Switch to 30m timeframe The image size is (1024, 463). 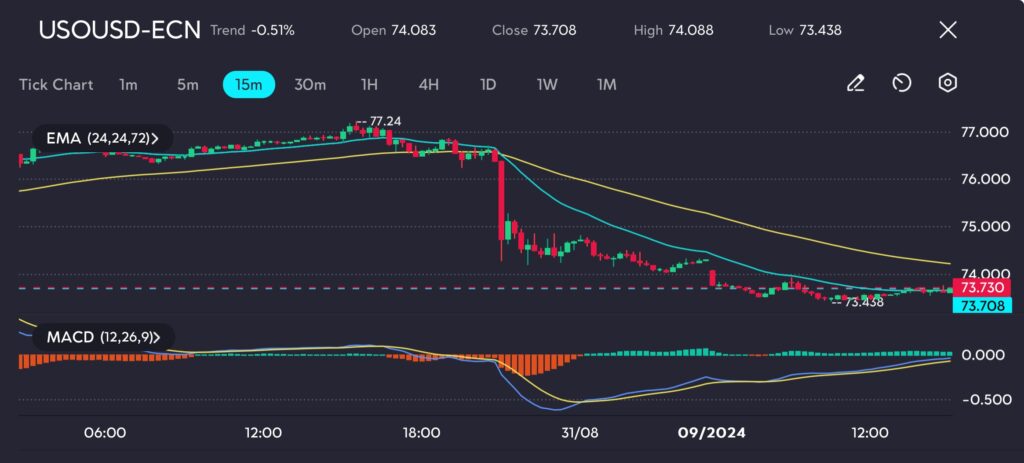[x=310, y=85]
